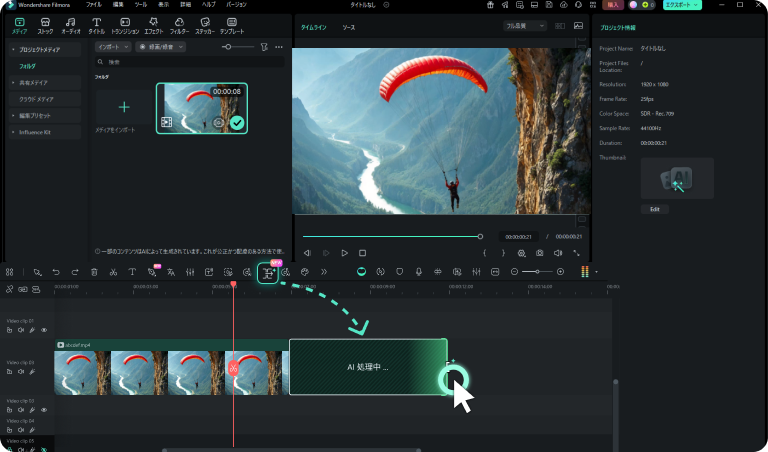Take a snapshot with the camera icon

539,253
